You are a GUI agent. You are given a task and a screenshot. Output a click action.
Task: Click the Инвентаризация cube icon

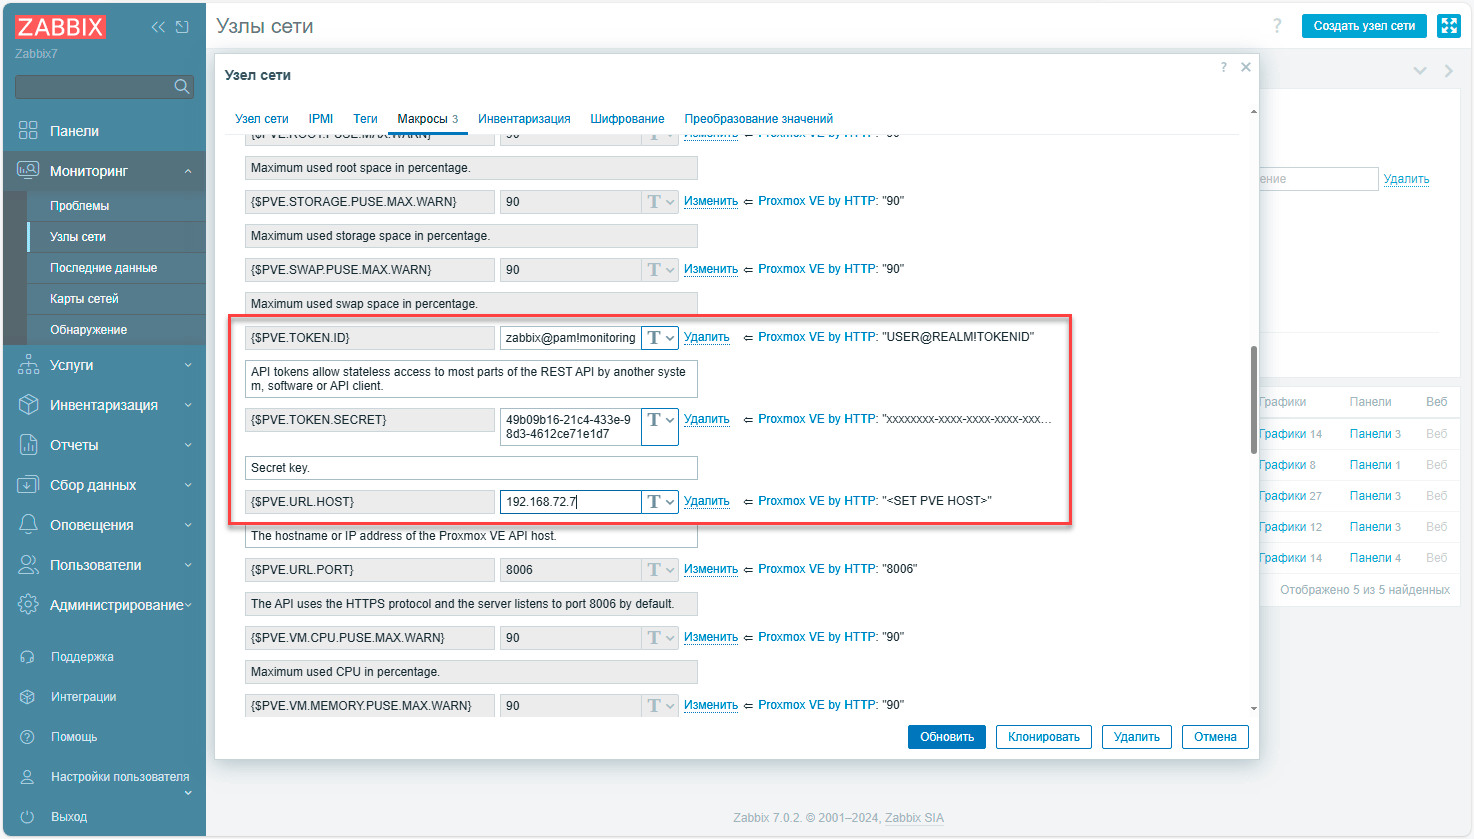coord(28,405)
